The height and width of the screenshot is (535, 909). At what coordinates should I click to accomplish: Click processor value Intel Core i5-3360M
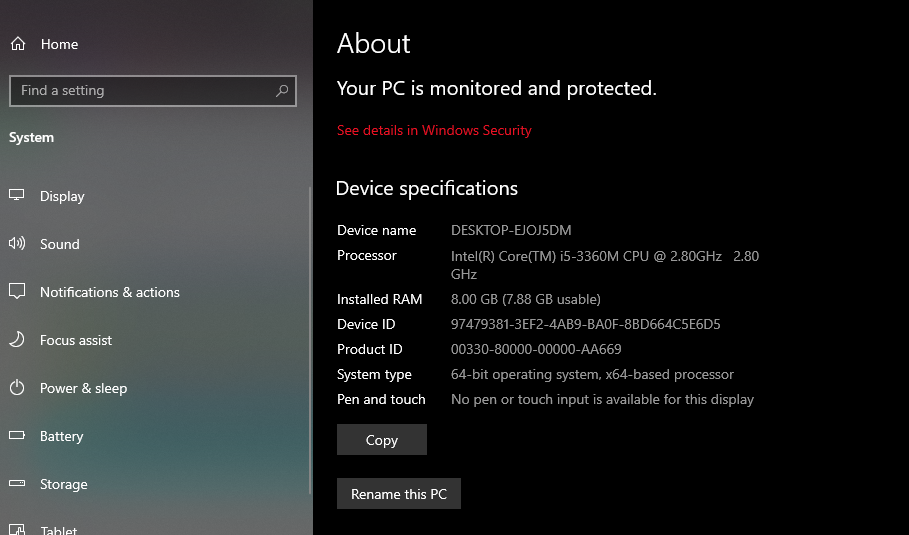(605, 265)
